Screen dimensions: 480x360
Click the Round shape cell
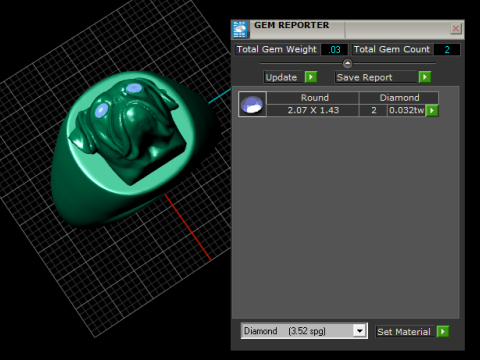pos(313,98)
